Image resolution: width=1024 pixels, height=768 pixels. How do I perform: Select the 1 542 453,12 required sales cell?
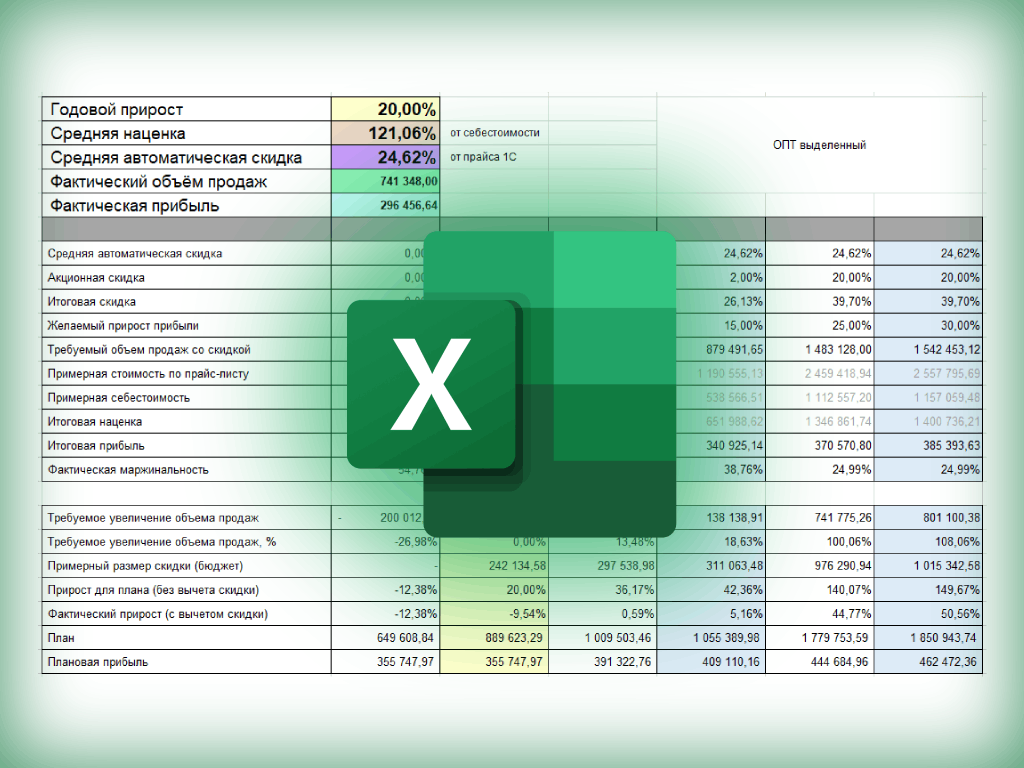929,349
